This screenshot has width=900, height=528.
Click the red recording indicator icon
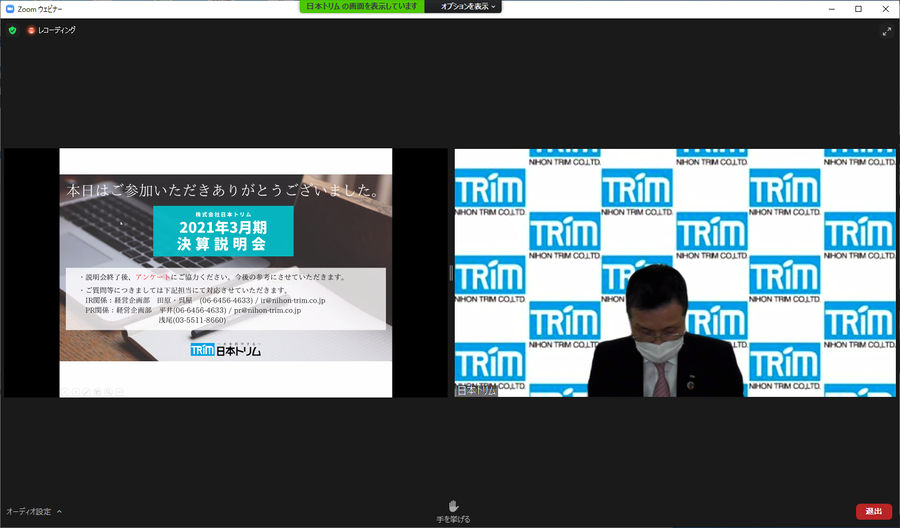[31, 30]
